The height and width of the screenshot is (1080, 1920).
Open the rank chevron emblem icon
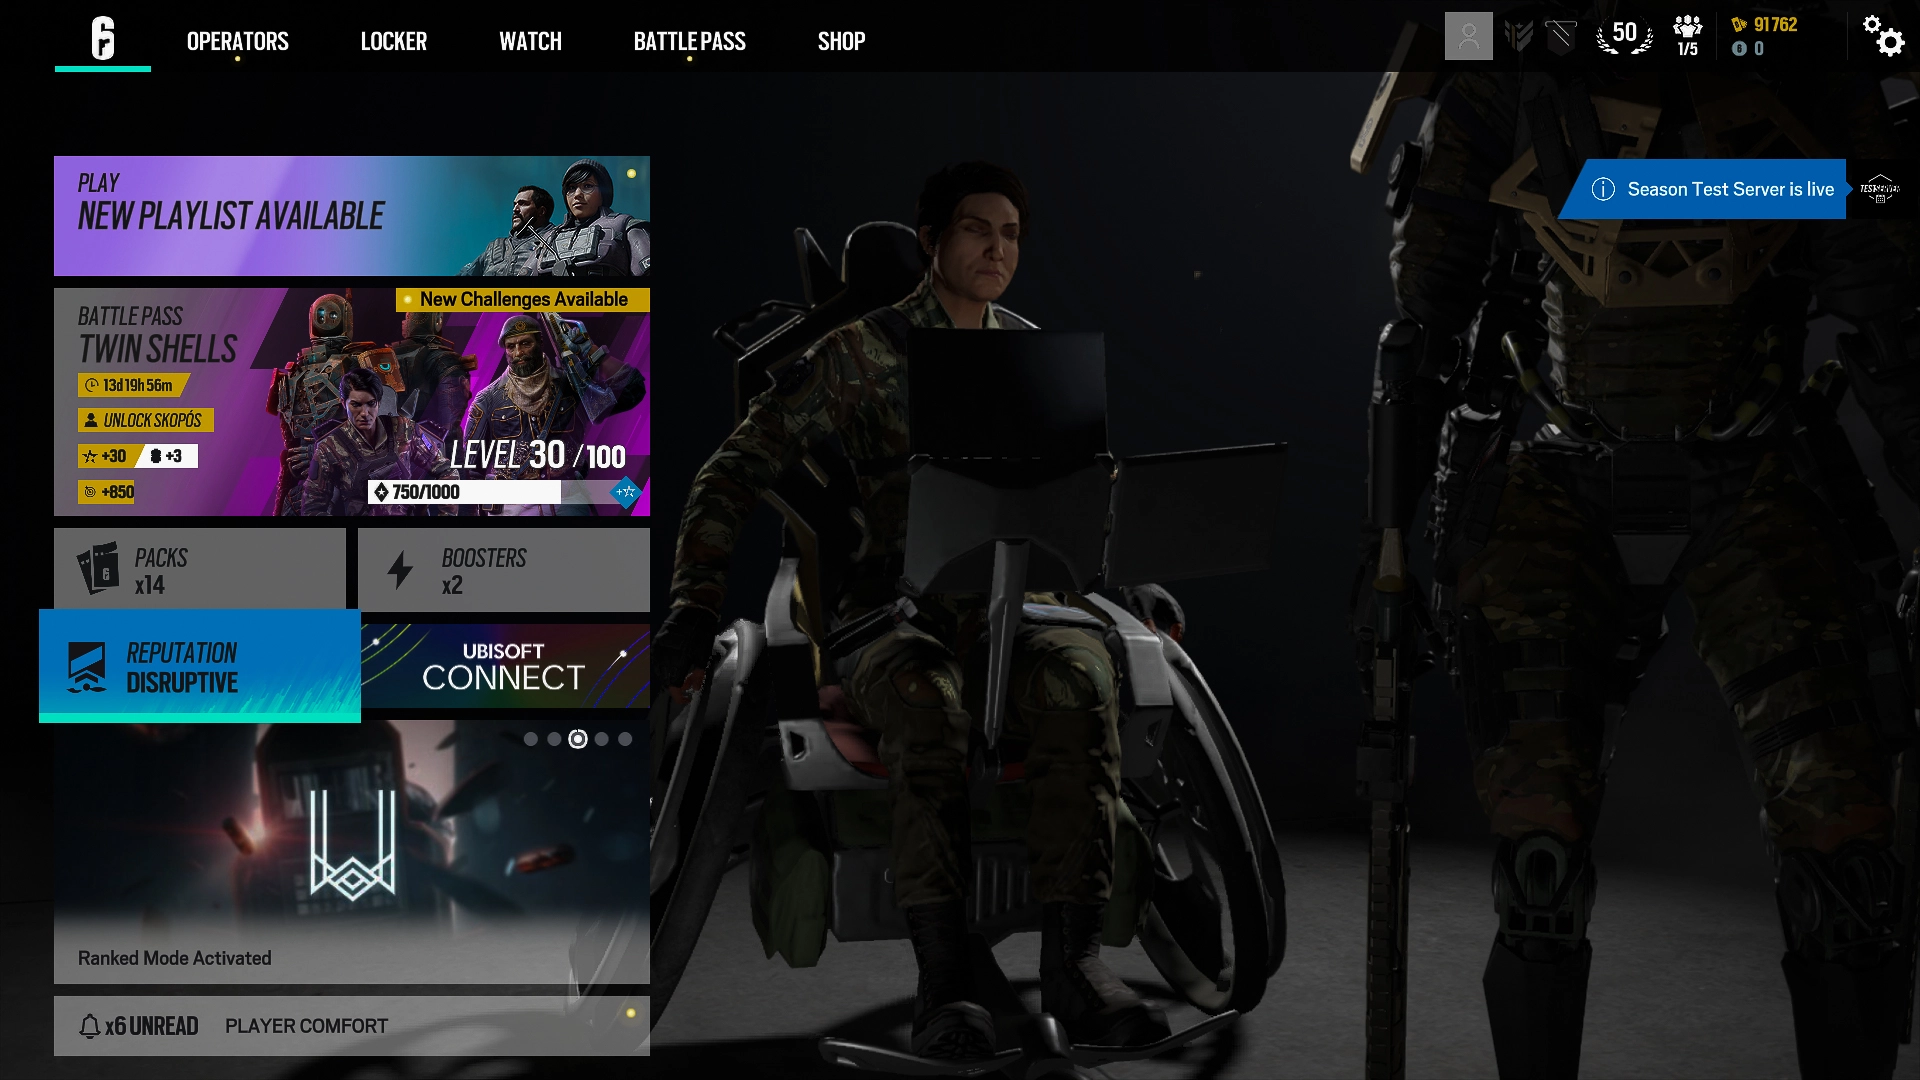[x=1518, y=37]
